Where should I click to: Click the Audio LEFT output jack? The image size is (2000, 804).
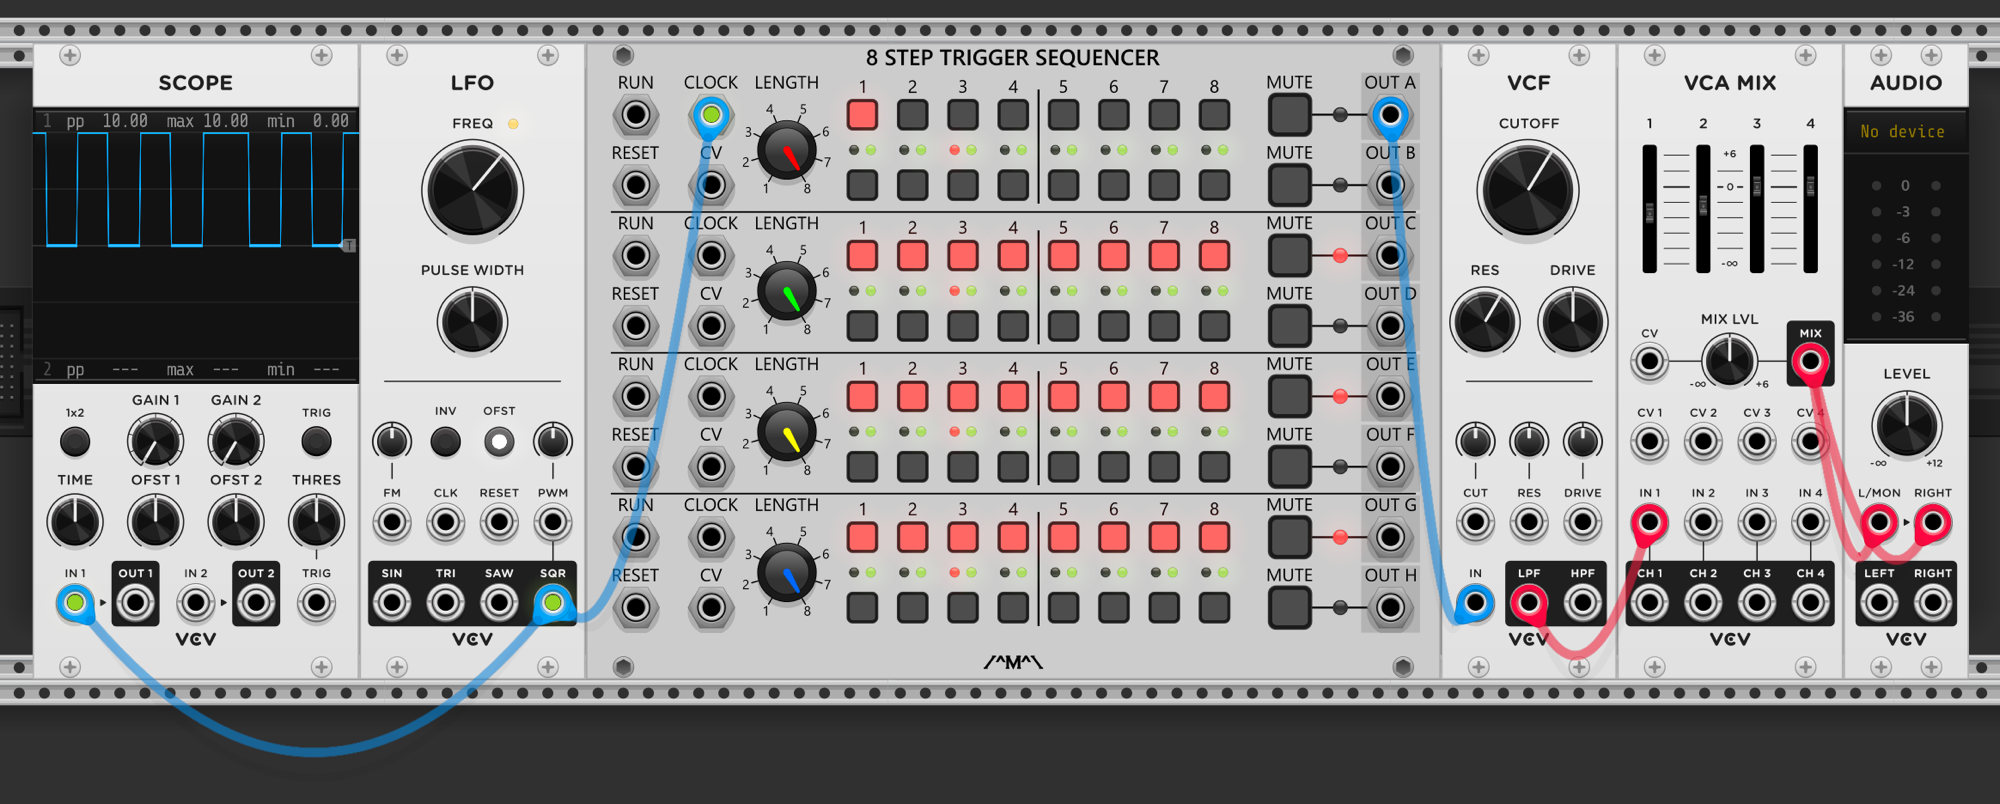pyautogui.click(x=1879, y=603)
